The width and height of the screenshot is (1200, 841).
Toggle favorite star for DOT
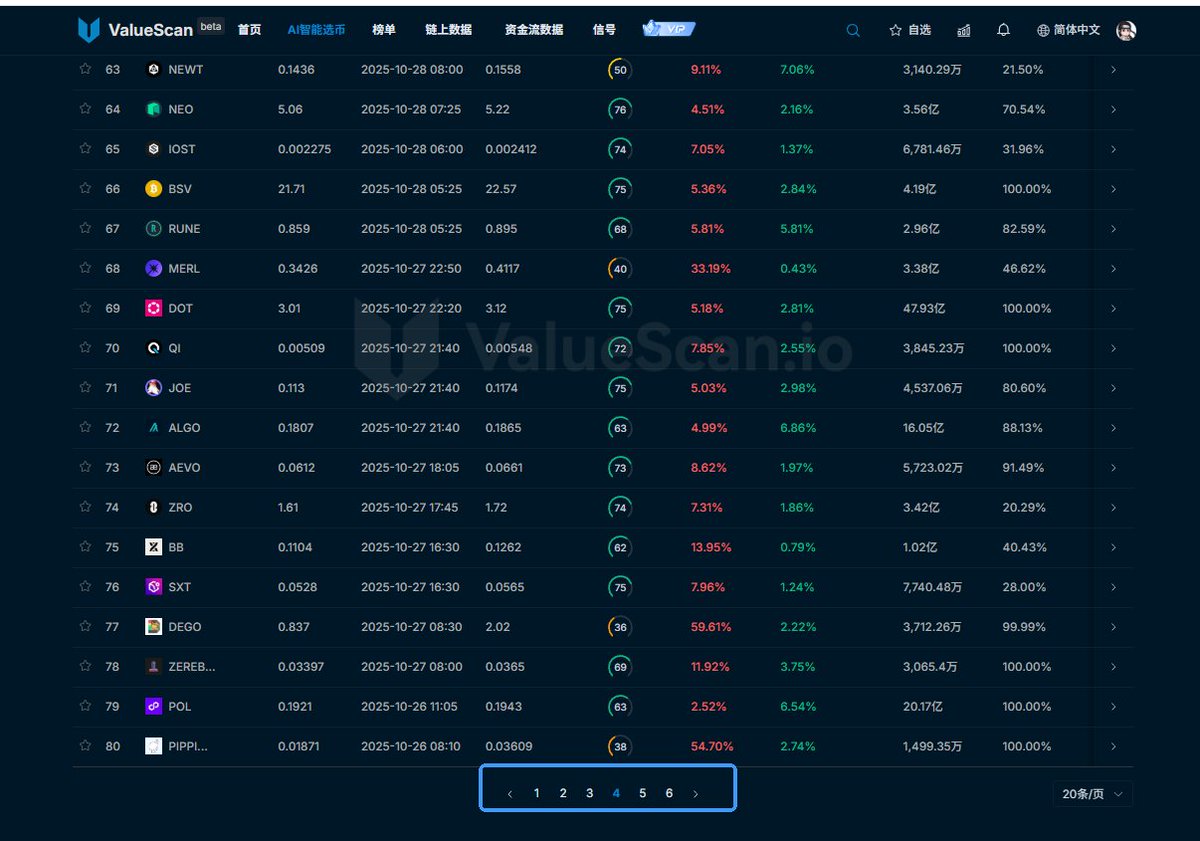pyautogui.click(x=85, y=308)
